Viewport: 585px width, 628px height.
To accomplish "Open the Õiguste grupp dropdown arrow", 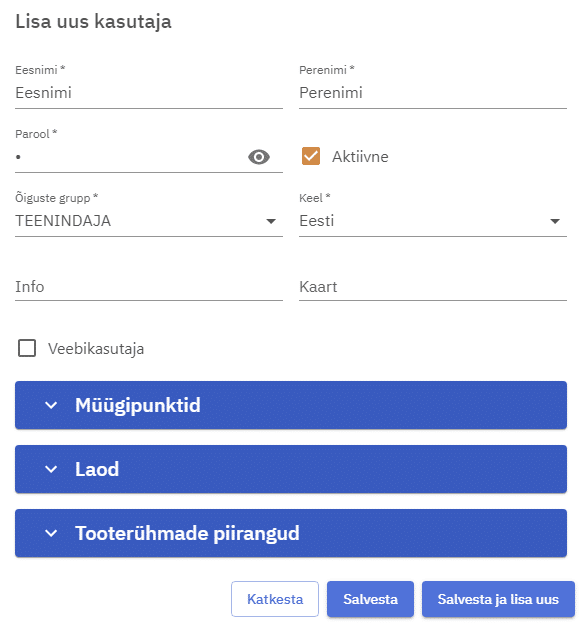I will click(x=271, y=221).
